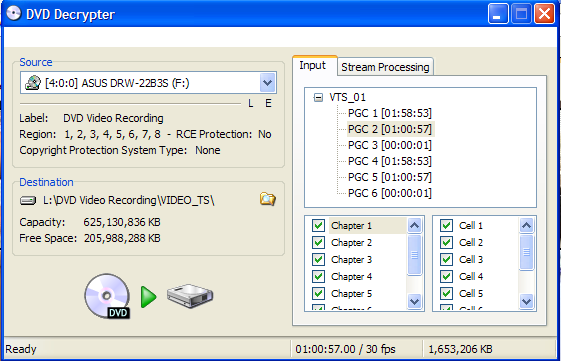Click the drive icon beside the destination path
Image resolution: width=561 pixels, height=361 pixels.
point(28,200)
